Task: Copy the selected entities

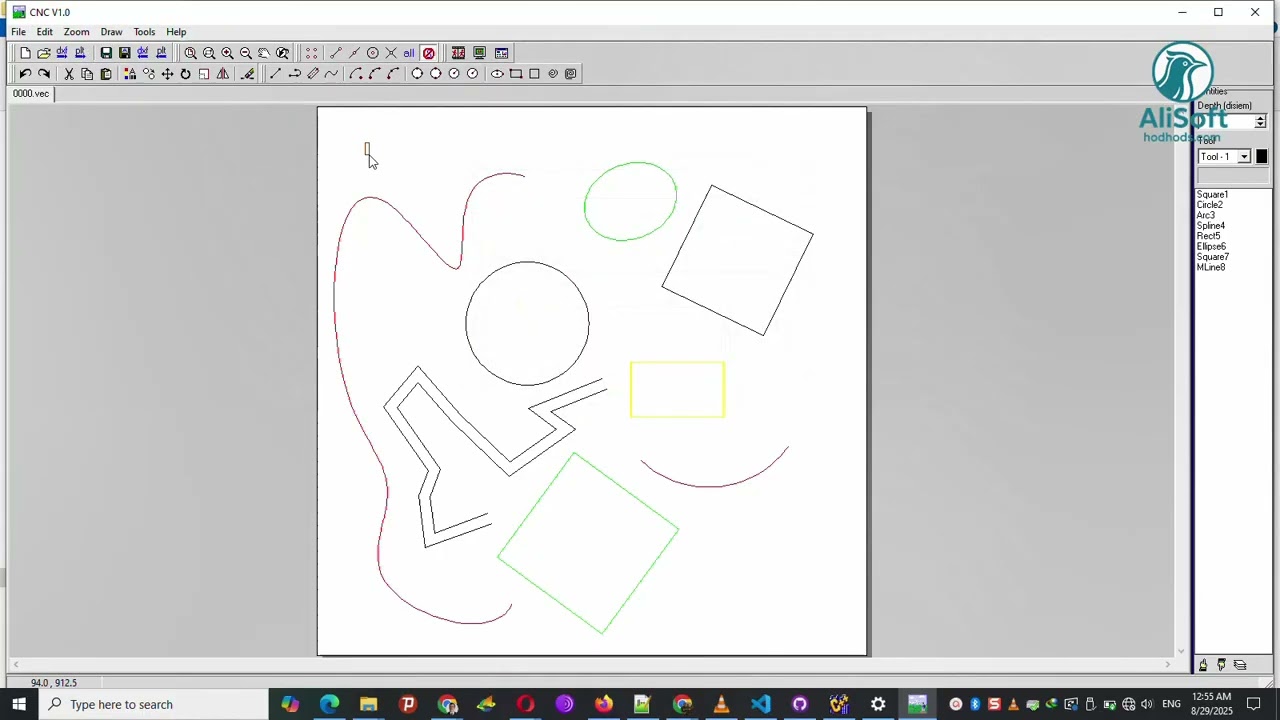Action: [87, 74]
